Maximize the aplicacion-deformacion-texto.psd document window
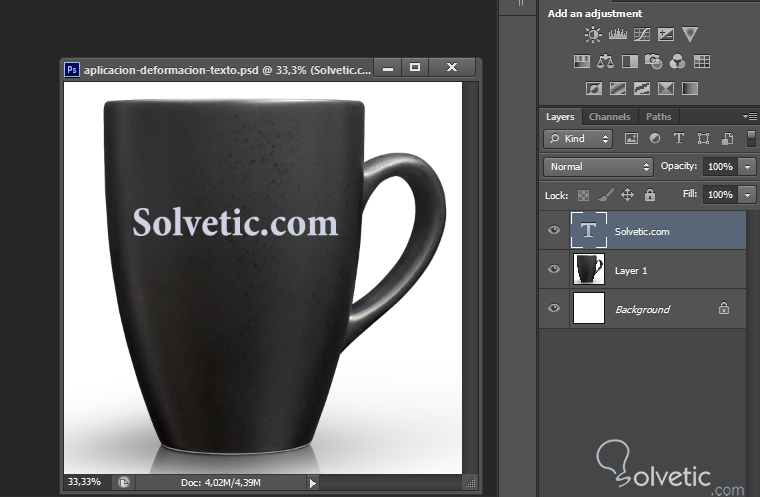The image size is (760, 497). pyautogui.click(x=415, y=67)
